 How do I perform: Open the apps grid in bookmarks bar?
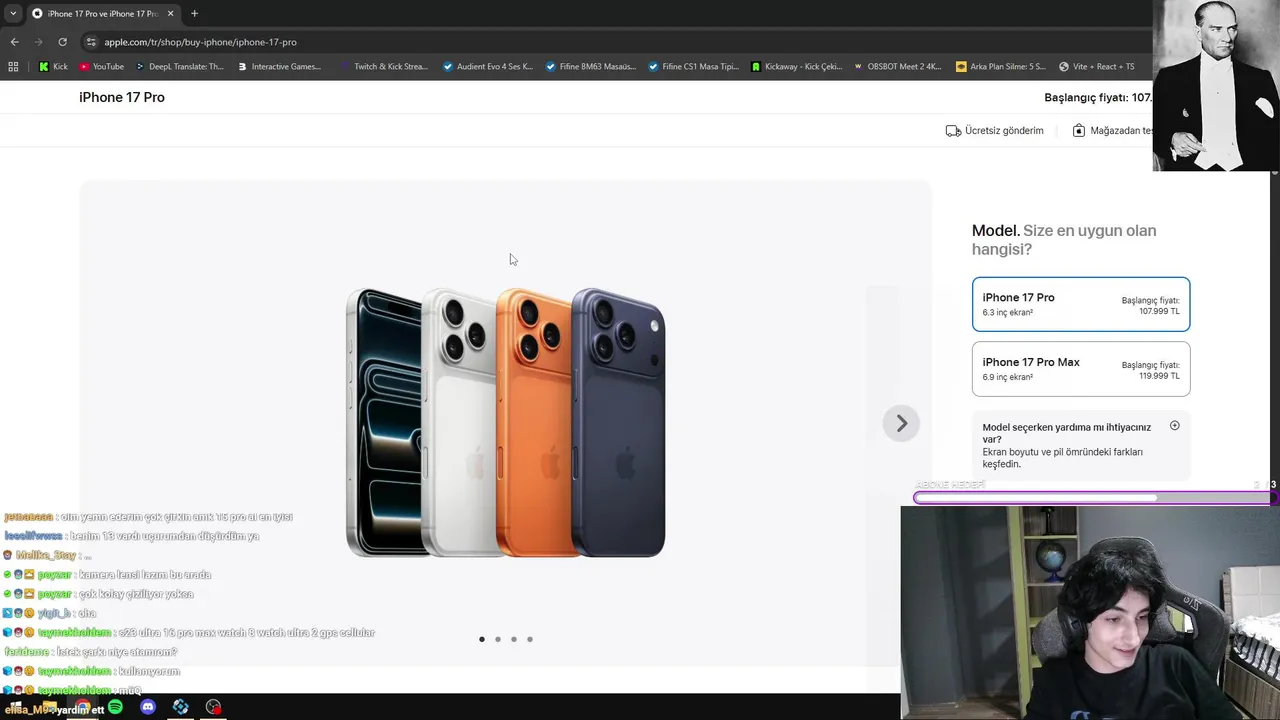pyautogui.click(x=13, y=67)
